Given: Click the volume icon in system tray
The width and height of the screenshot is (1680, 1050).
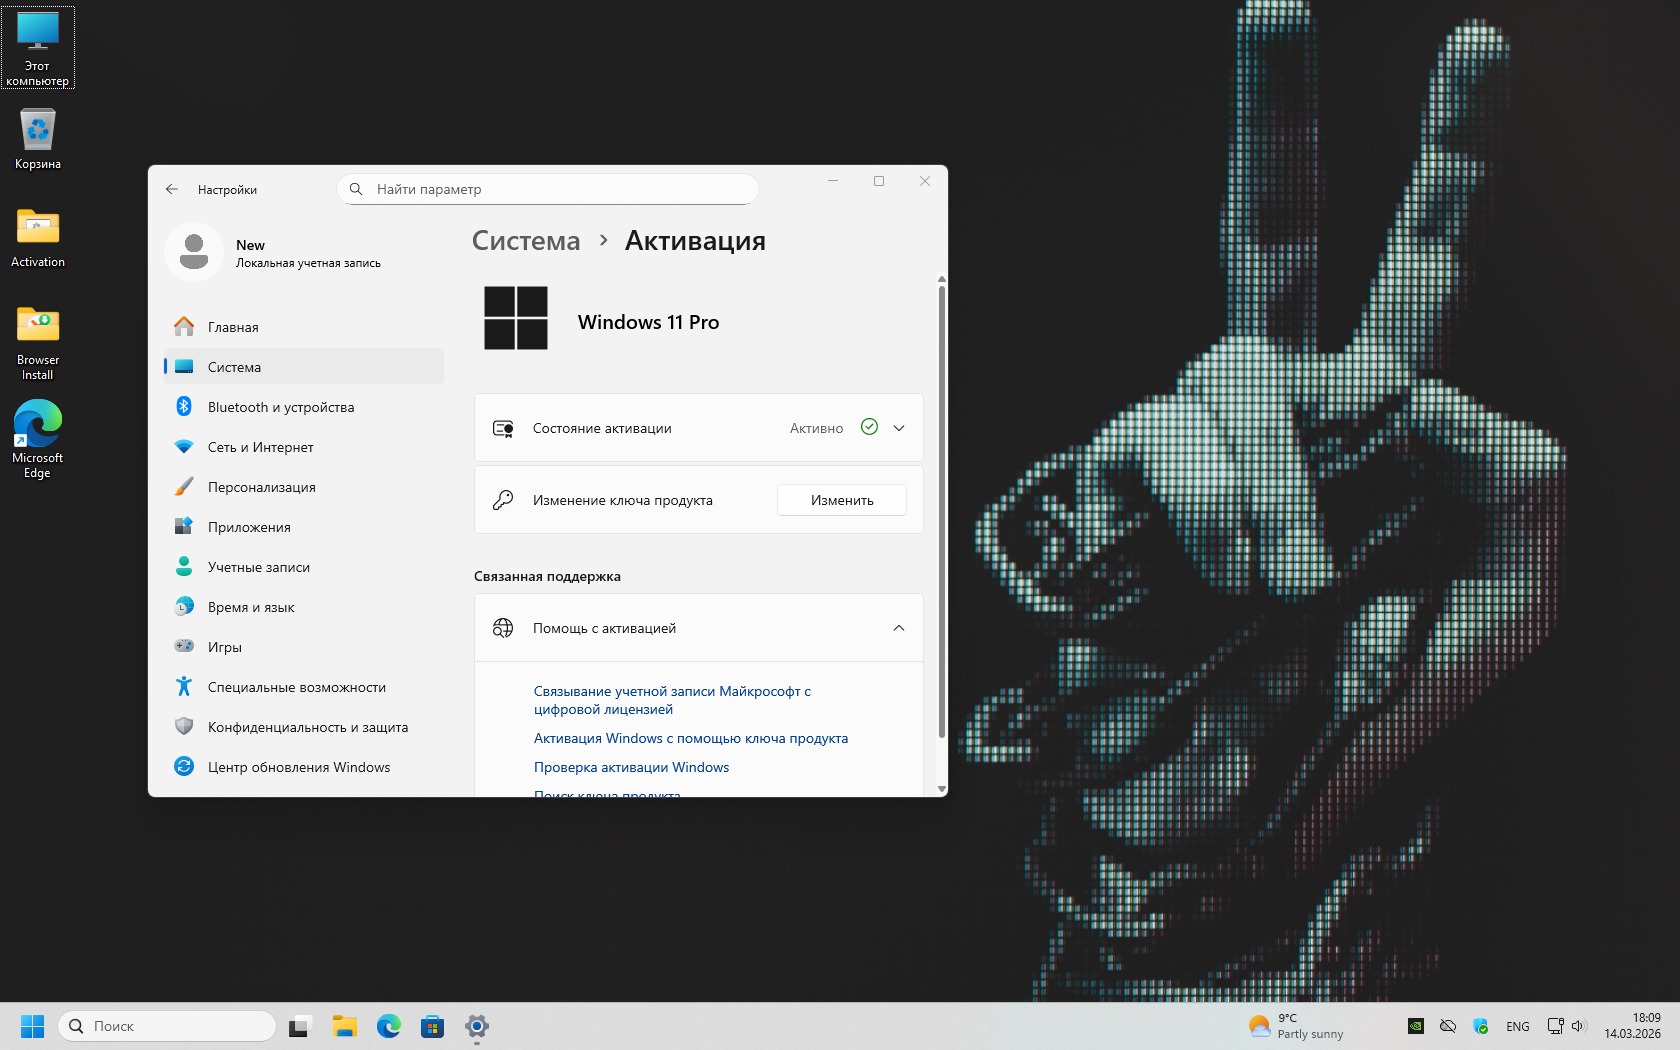Looking at the screenshot, I should (1579, 1026).
